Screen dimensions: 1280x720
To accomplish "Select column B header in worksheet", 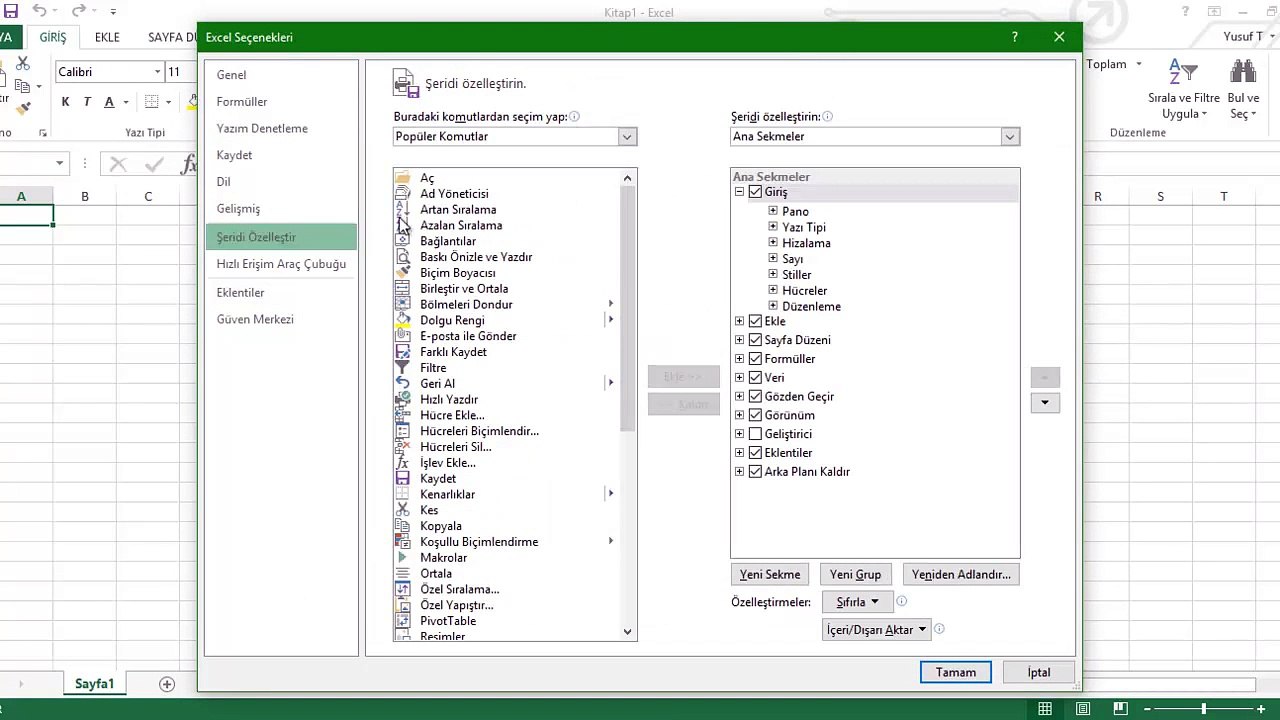I will [85, 197].
